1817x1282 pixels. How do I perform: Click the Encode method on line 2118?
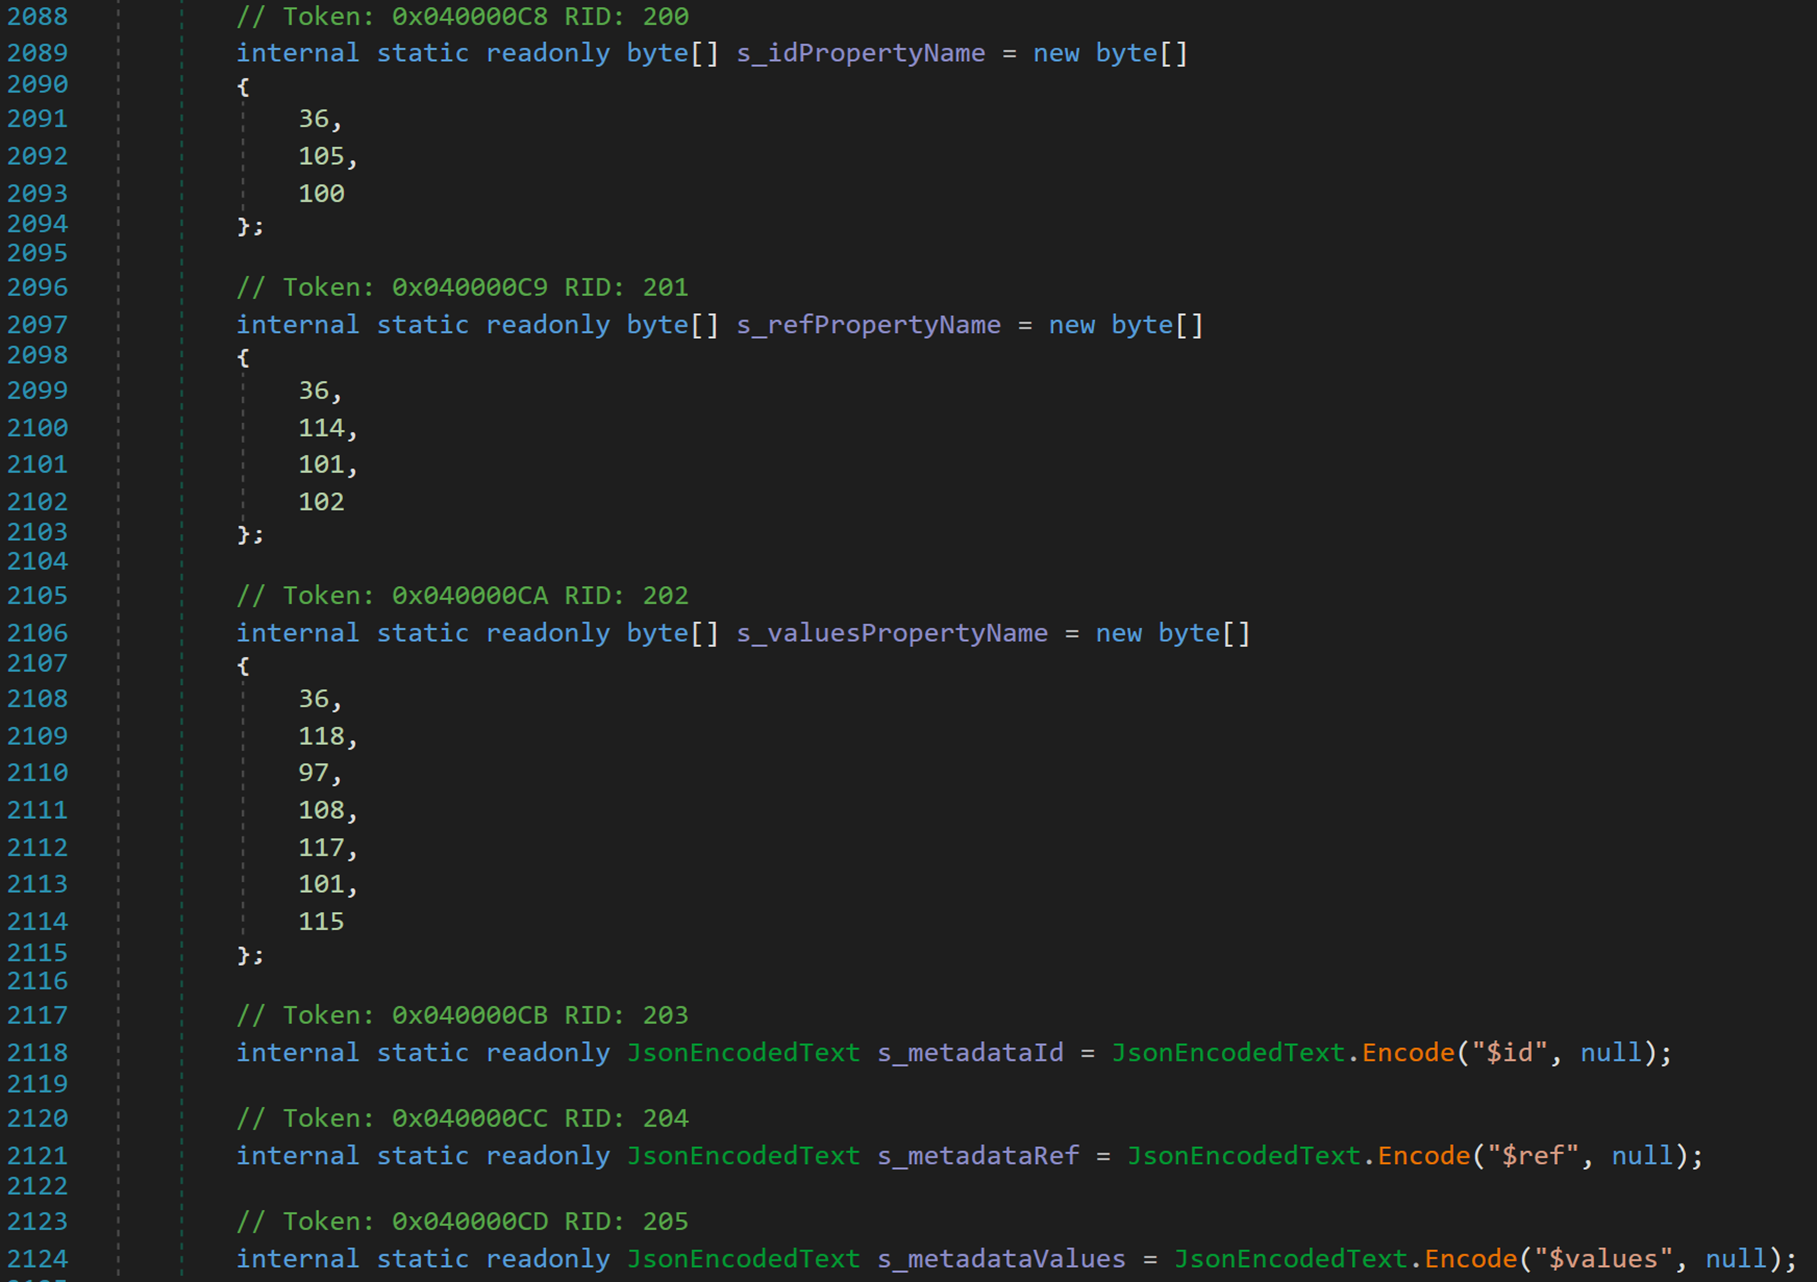pos(1408,1053)
